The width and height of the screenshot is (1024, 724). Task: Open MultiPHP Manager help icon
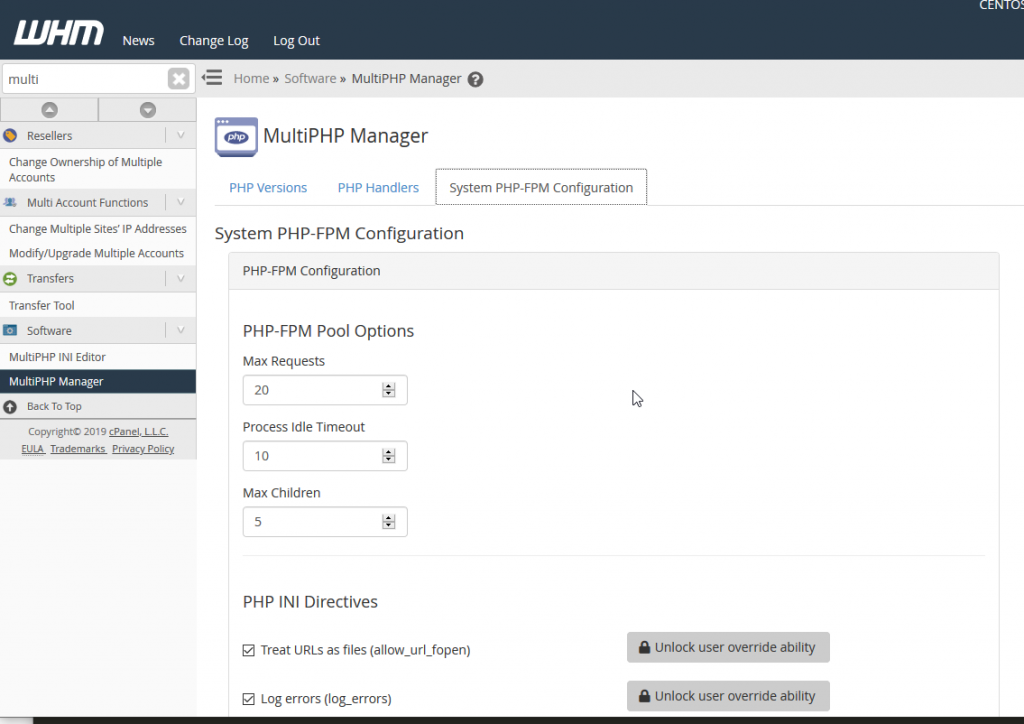point(476,79)
